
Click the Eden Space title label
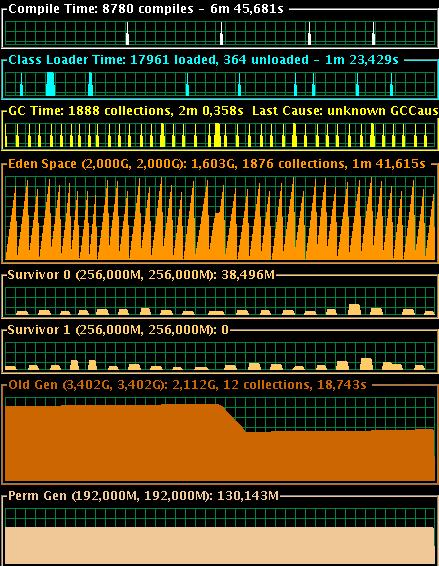[217, 164]
